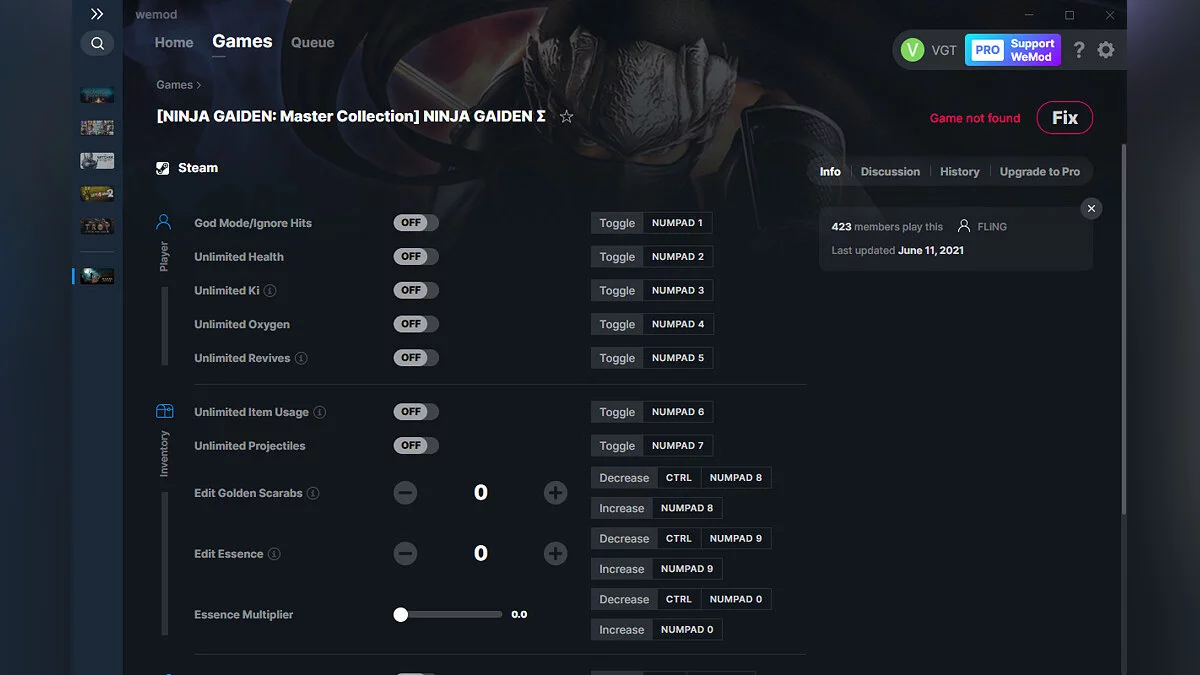Open the second game thumbnail in sidebar
The height and width of the screenshot is (675, 1200).
click(x=97, y=127)
